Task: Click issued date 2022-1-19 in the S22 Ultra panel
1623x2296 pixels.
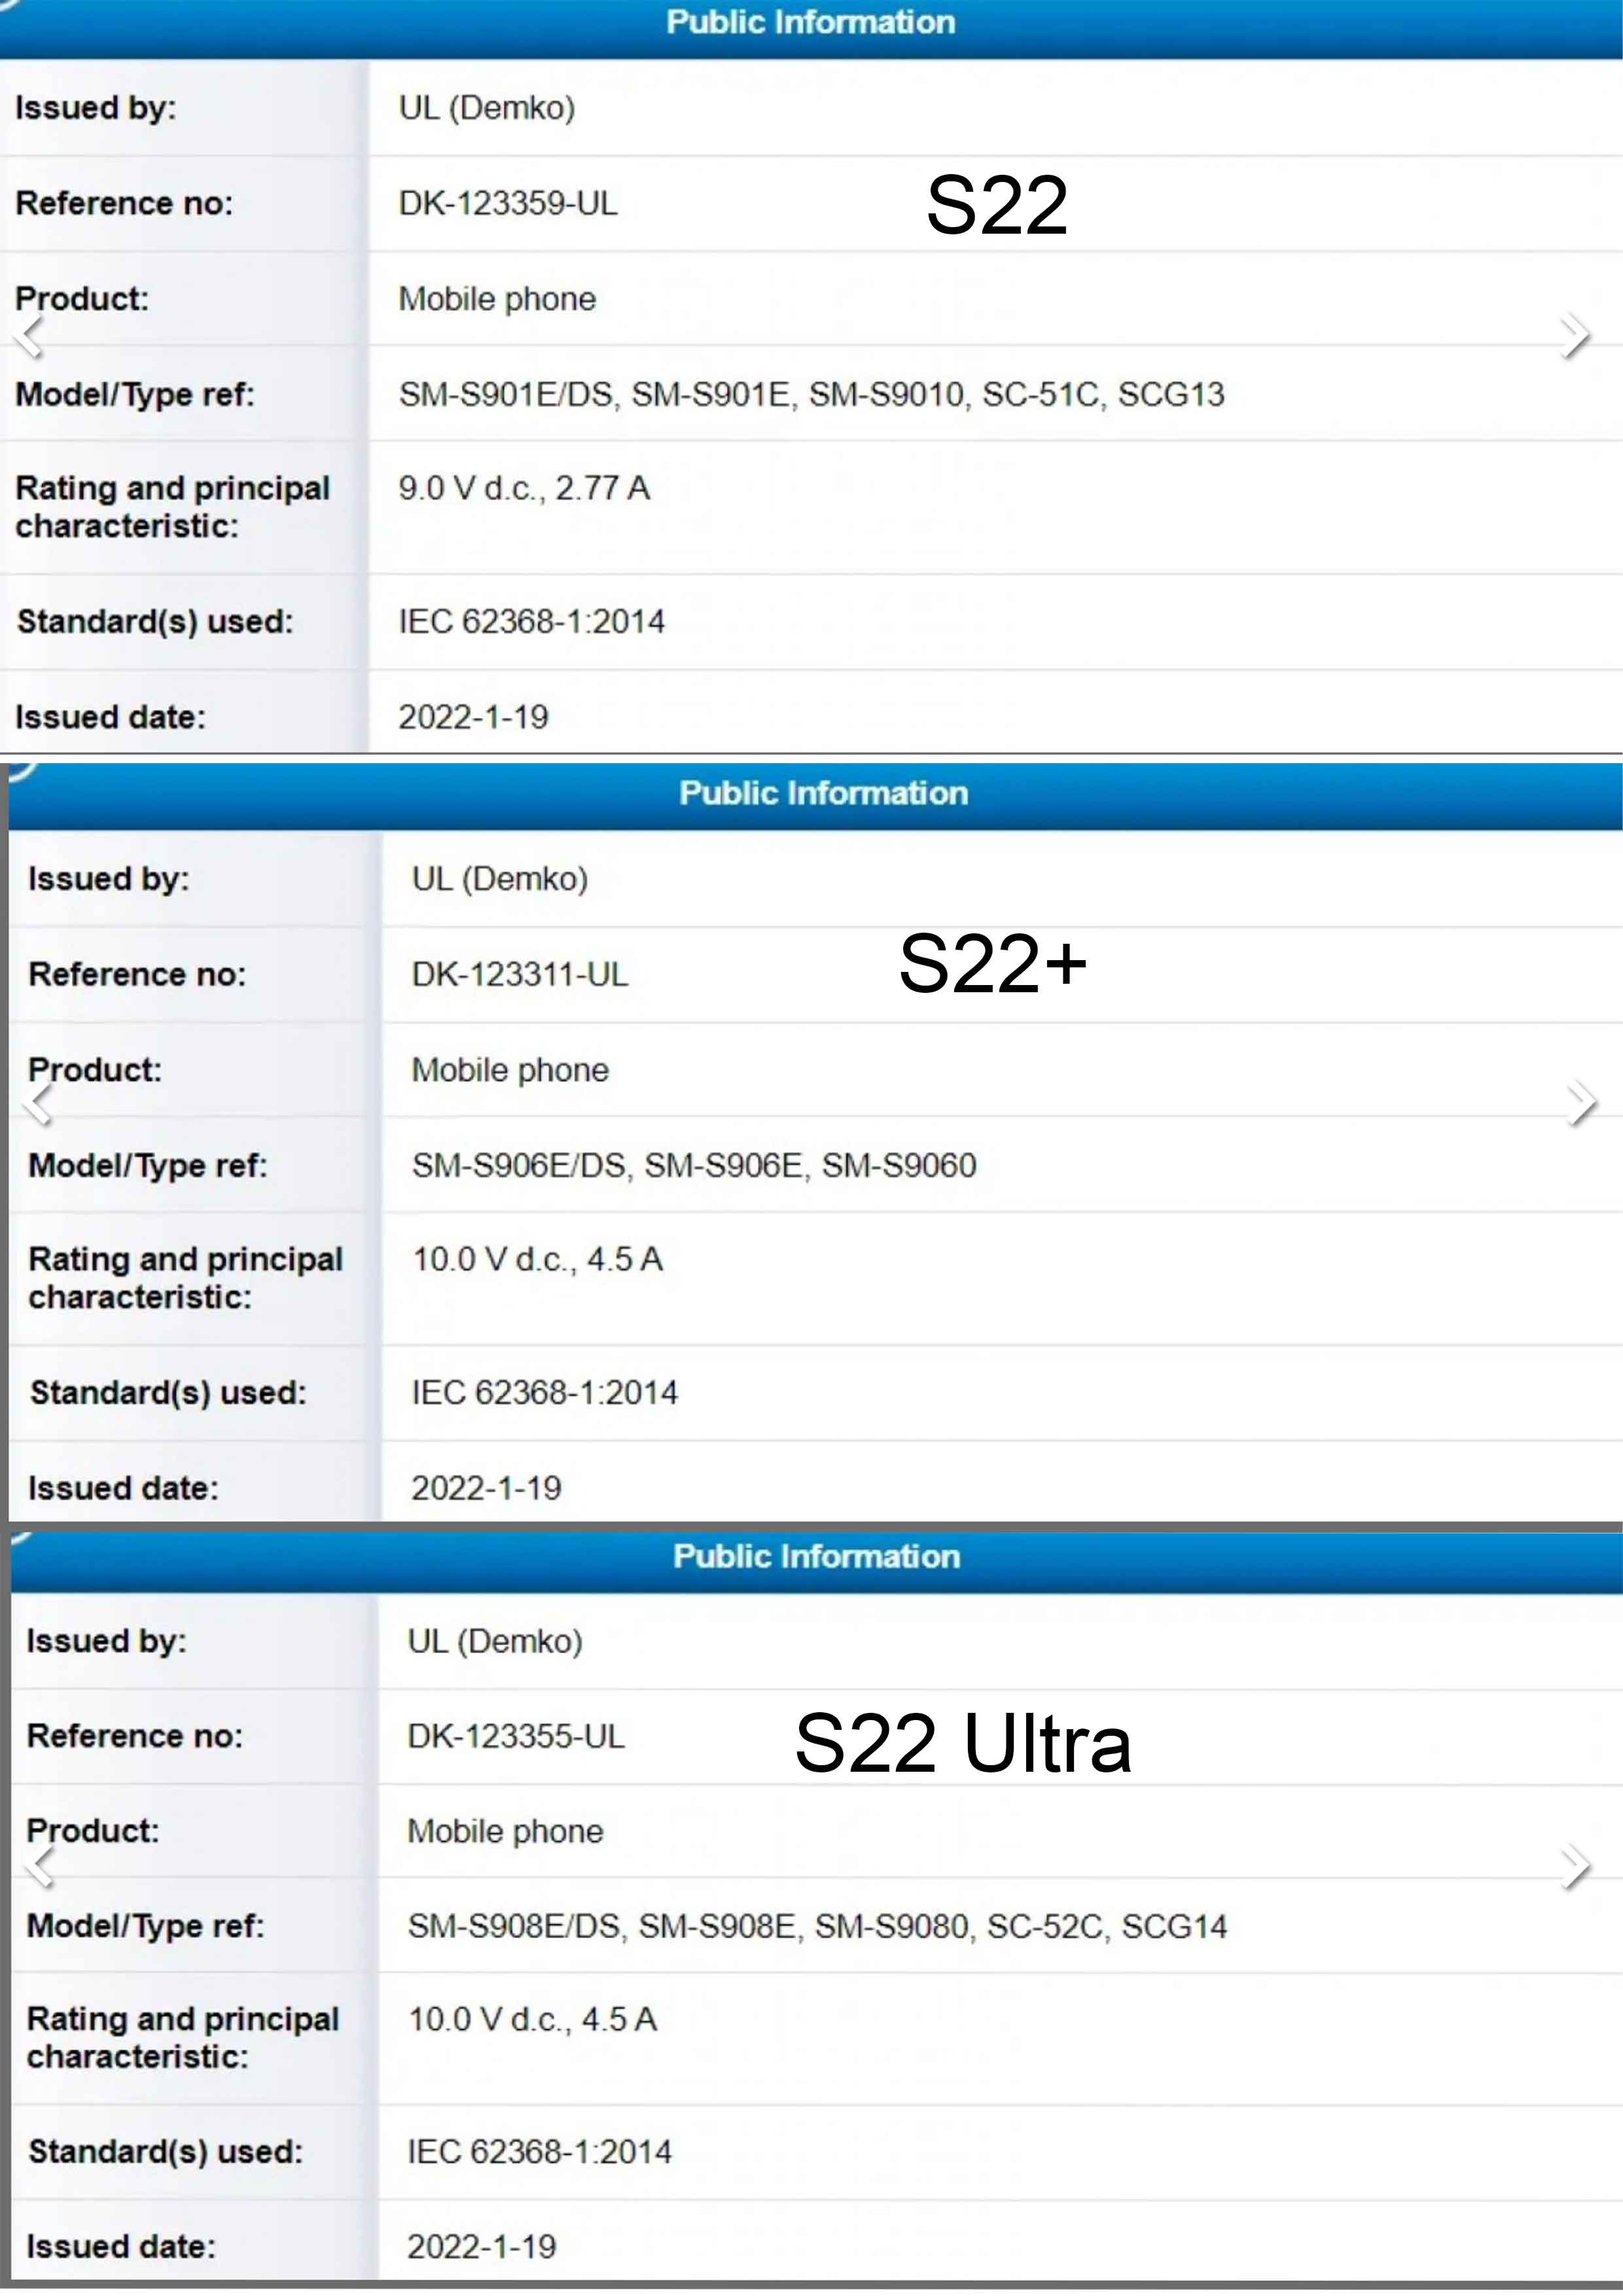Action: point(482,2247)
